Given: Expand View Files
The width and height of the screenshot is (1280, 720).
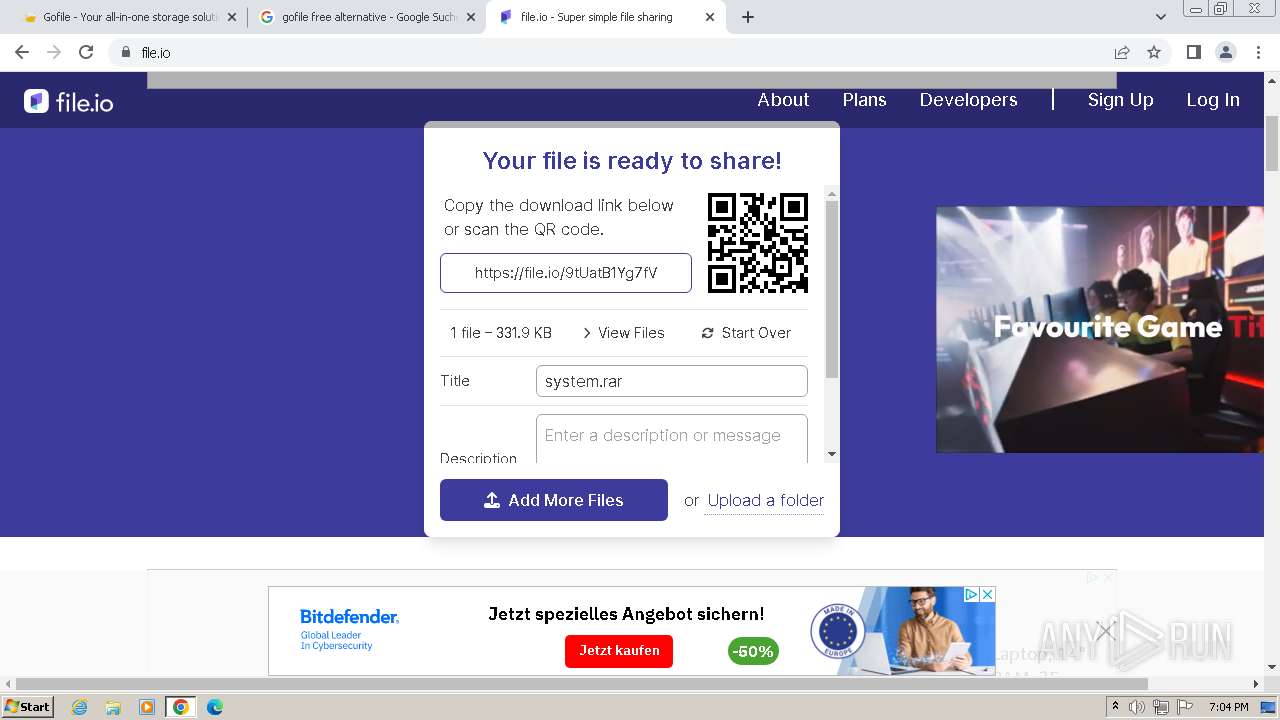Looking at the screenshot, I should (x=623, y=333).
